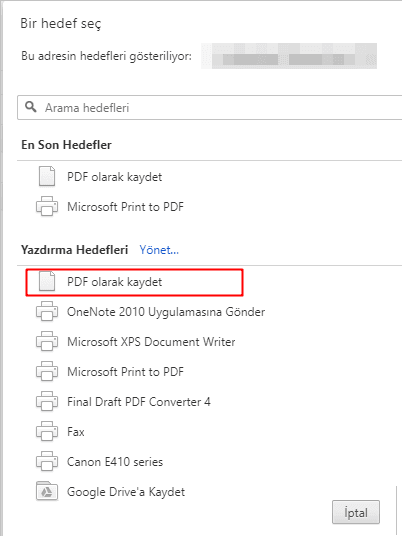Choose PDF olarak kaydet text under Yazdırma Hedefleri

tap(115, 282)
